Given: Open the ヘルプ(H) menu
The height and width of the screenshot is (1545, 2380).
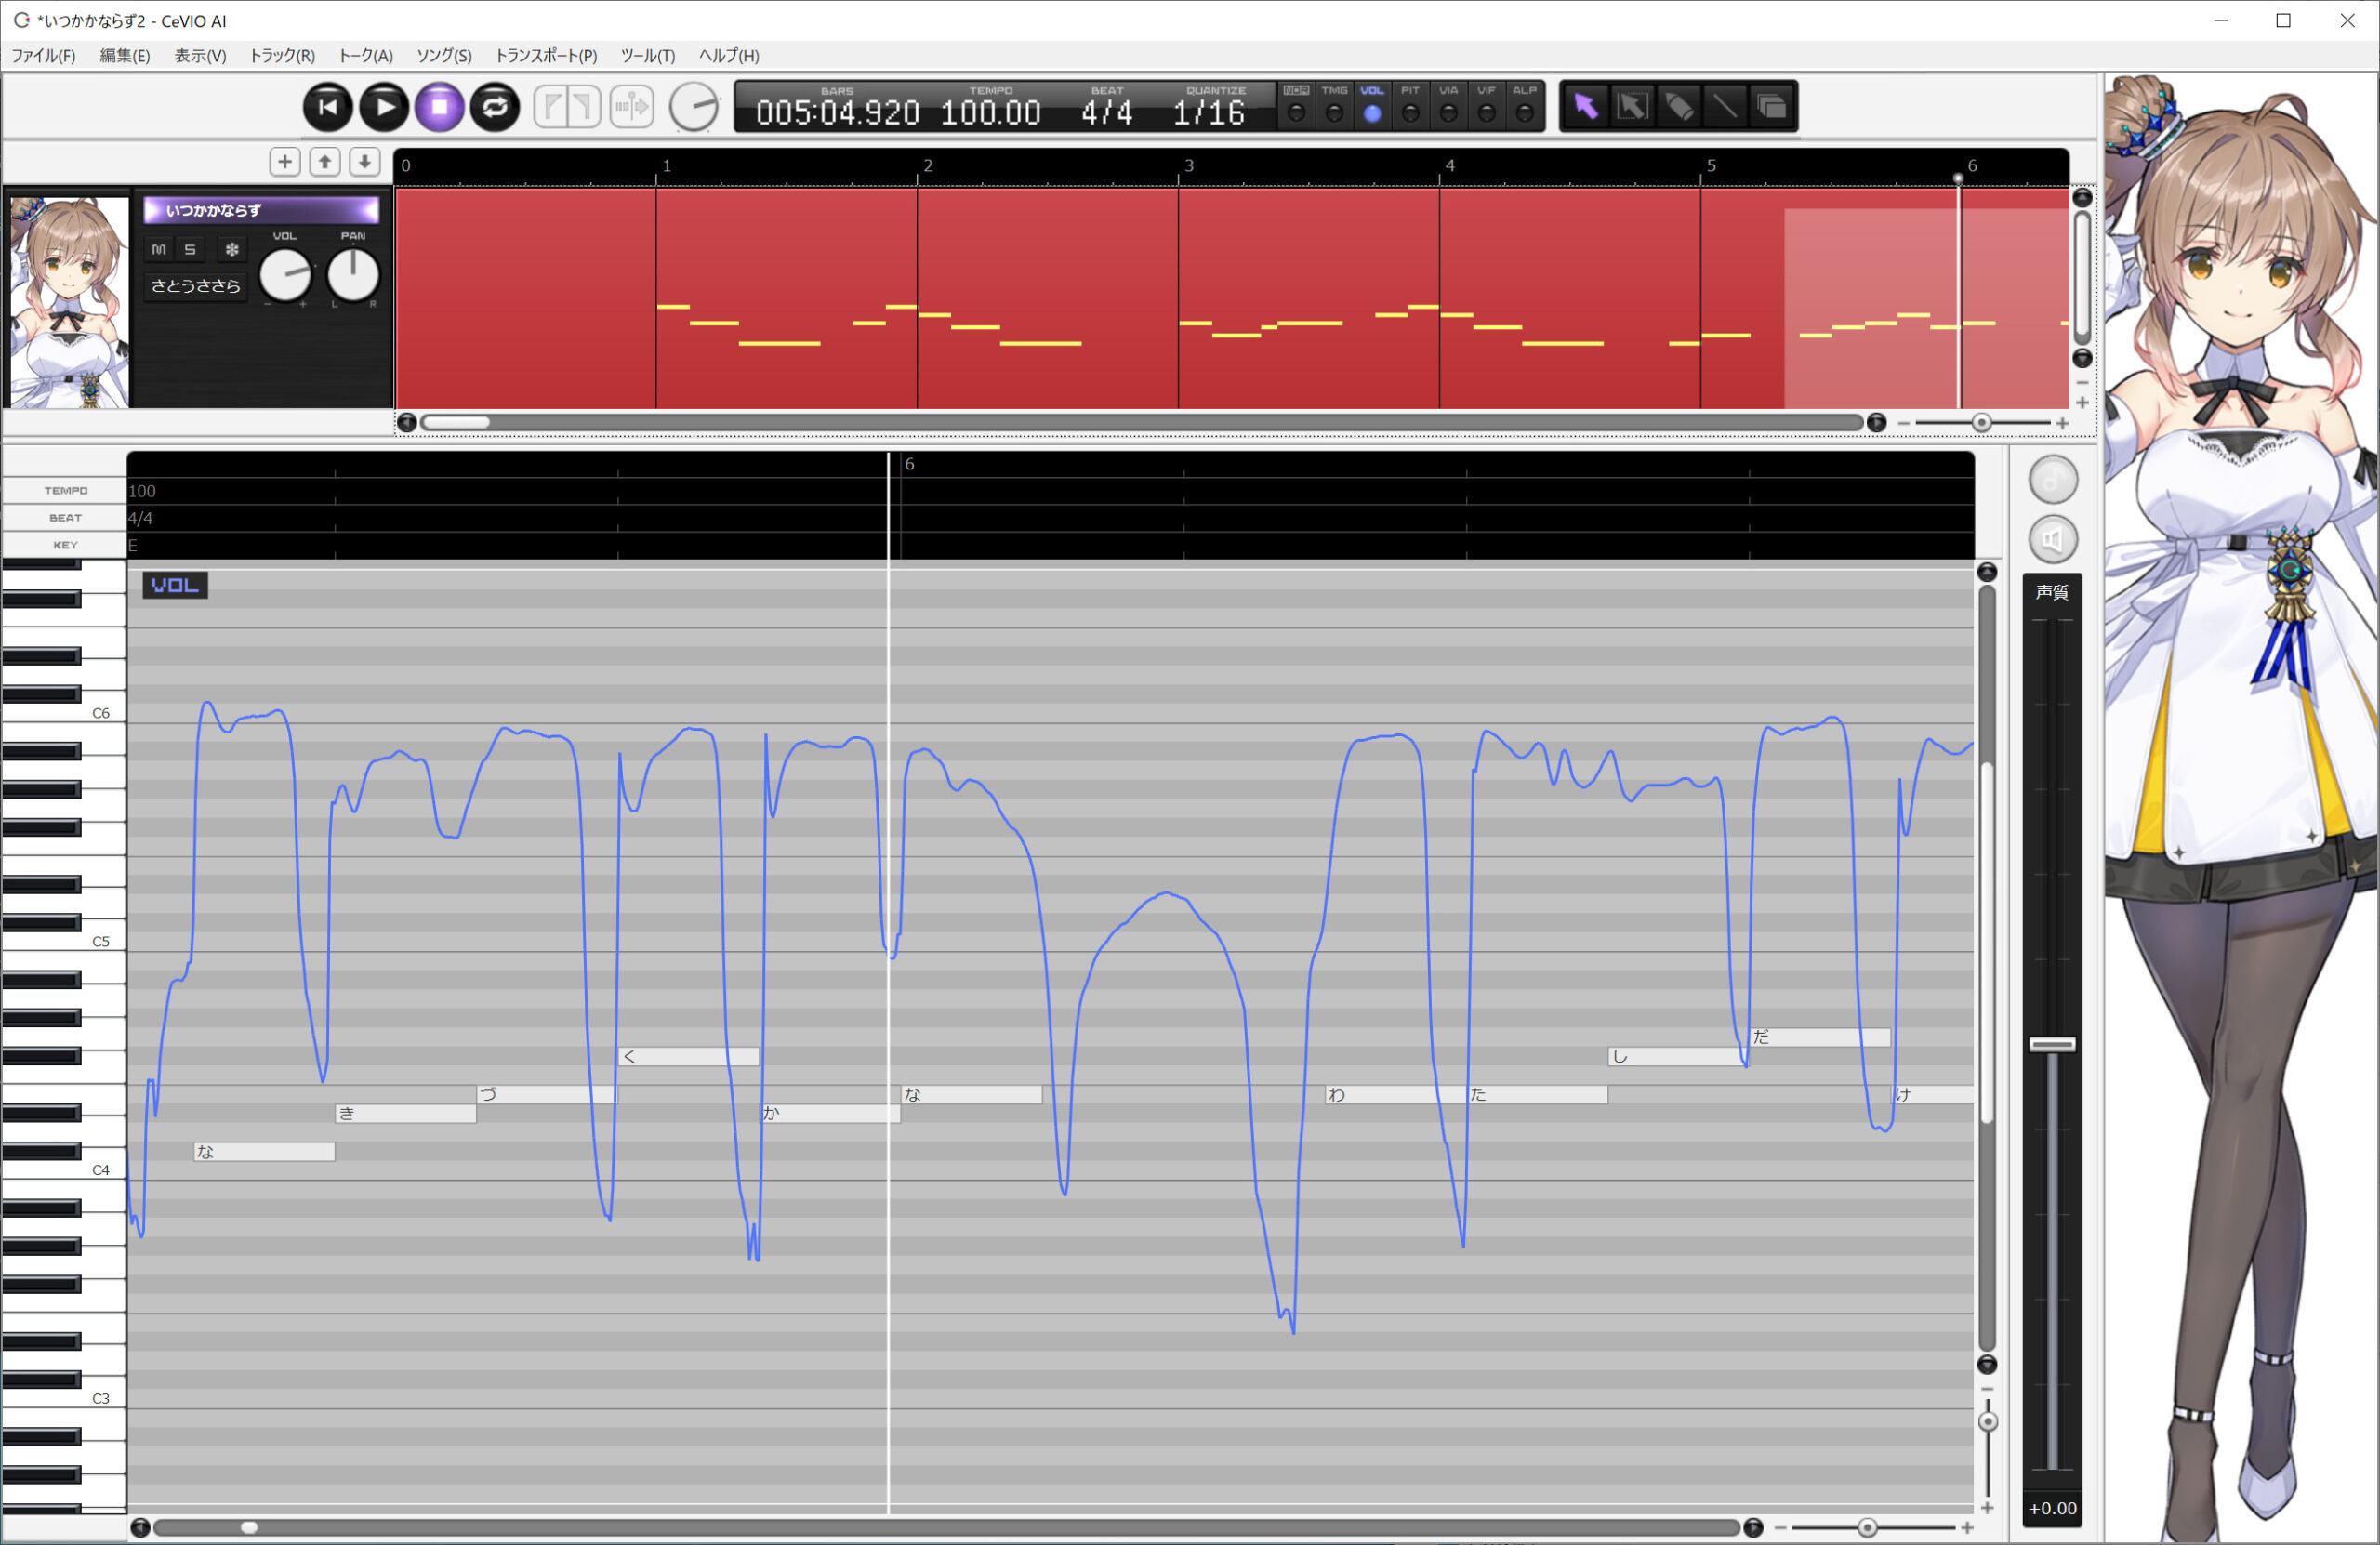Looking at the screenshot, I should point(729,56).
